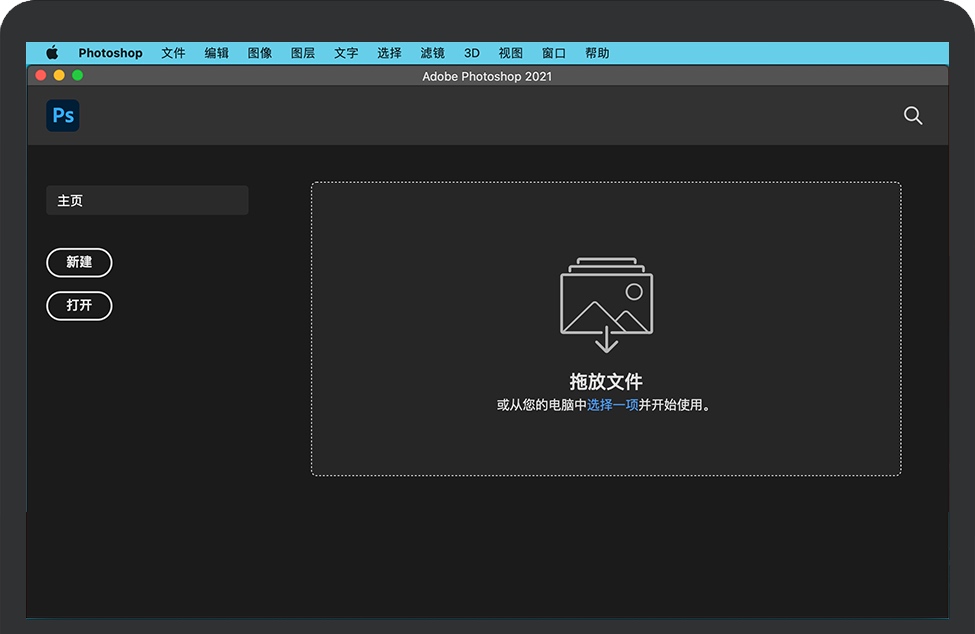Open the 帮助 menu
Screen dimensions: 975x634
pyautogui.click(x=597, y=53)
